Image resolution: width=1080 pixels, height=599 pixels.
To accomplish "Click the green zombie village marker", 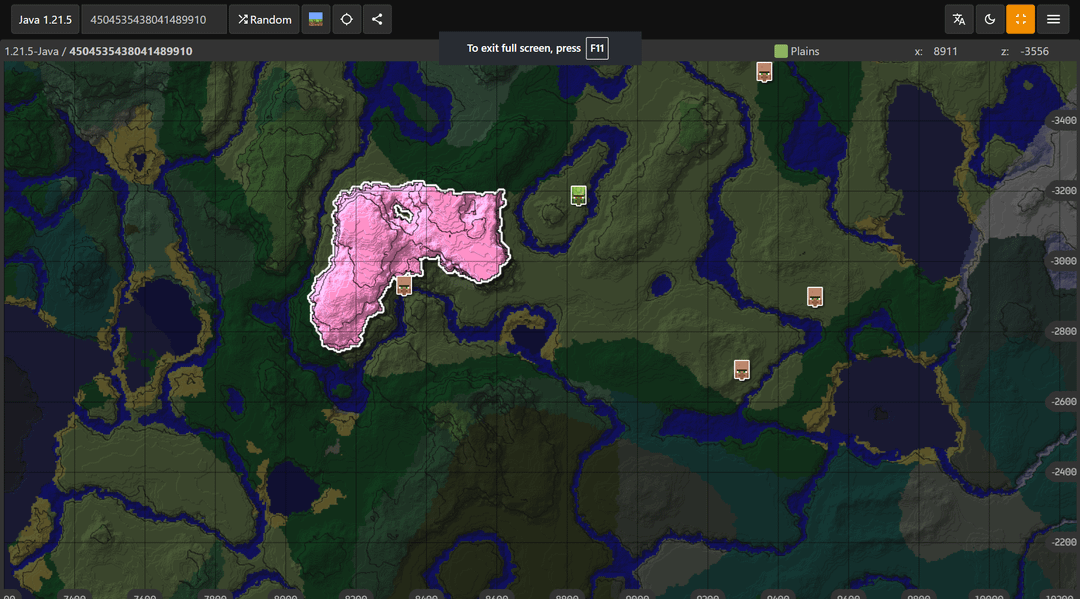I will tap(578, 195).
